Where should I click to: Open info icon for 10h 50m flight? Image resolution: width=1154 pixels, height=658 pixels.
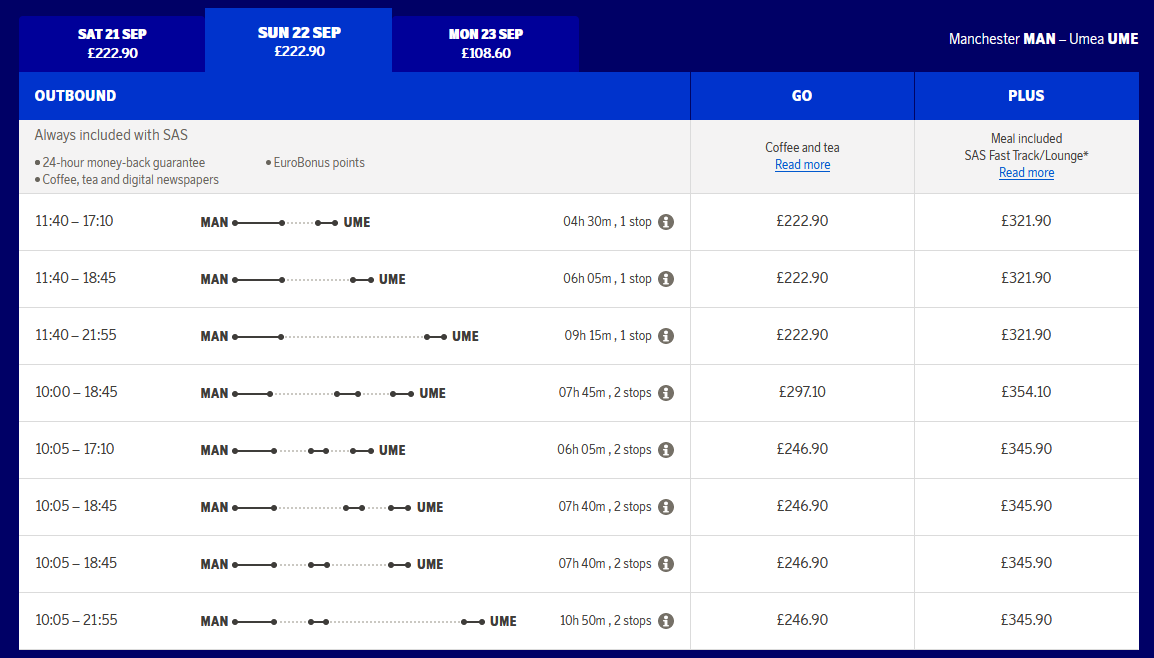pyautogui.click(x=666, y=620)
